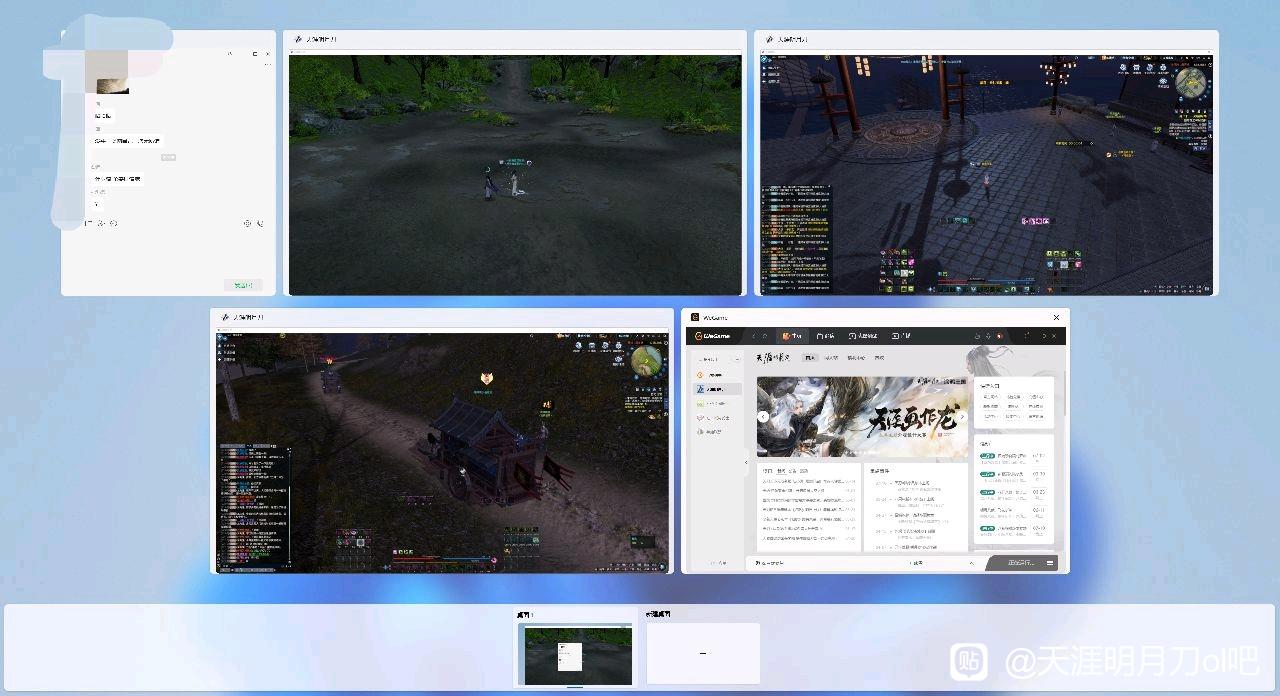1280x696 pixels.
Task: Open the voice call icon in the chat window
Action: pos(260,223)
